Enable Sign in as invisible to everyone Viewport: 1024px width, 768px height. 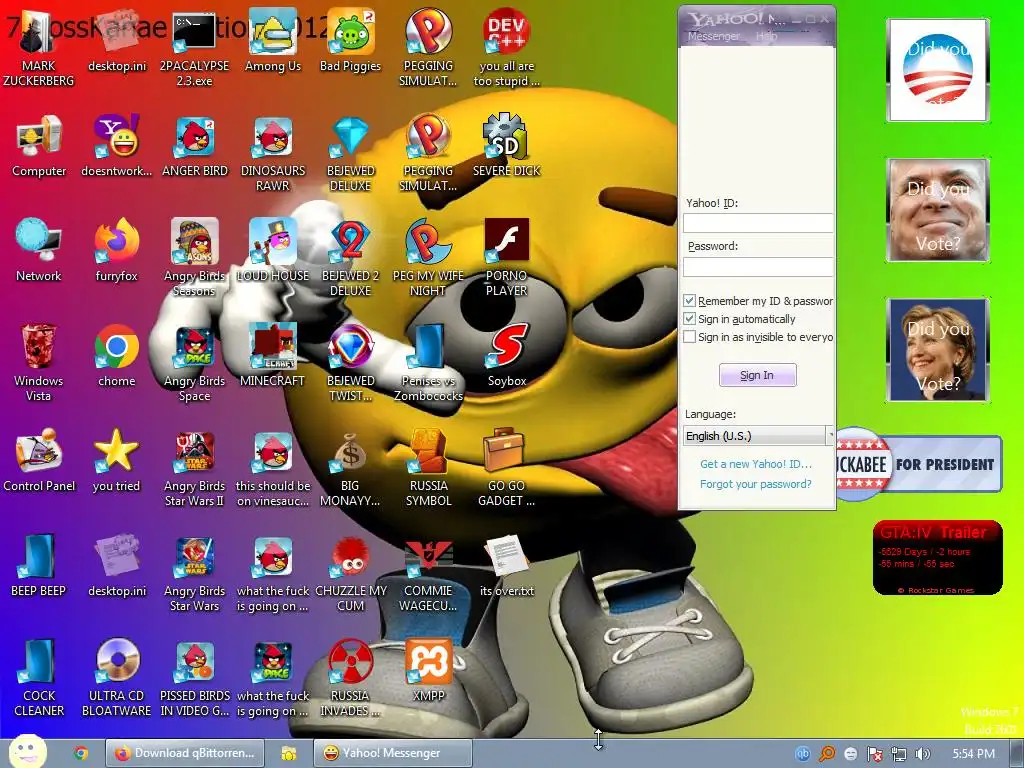coord(689,337)
